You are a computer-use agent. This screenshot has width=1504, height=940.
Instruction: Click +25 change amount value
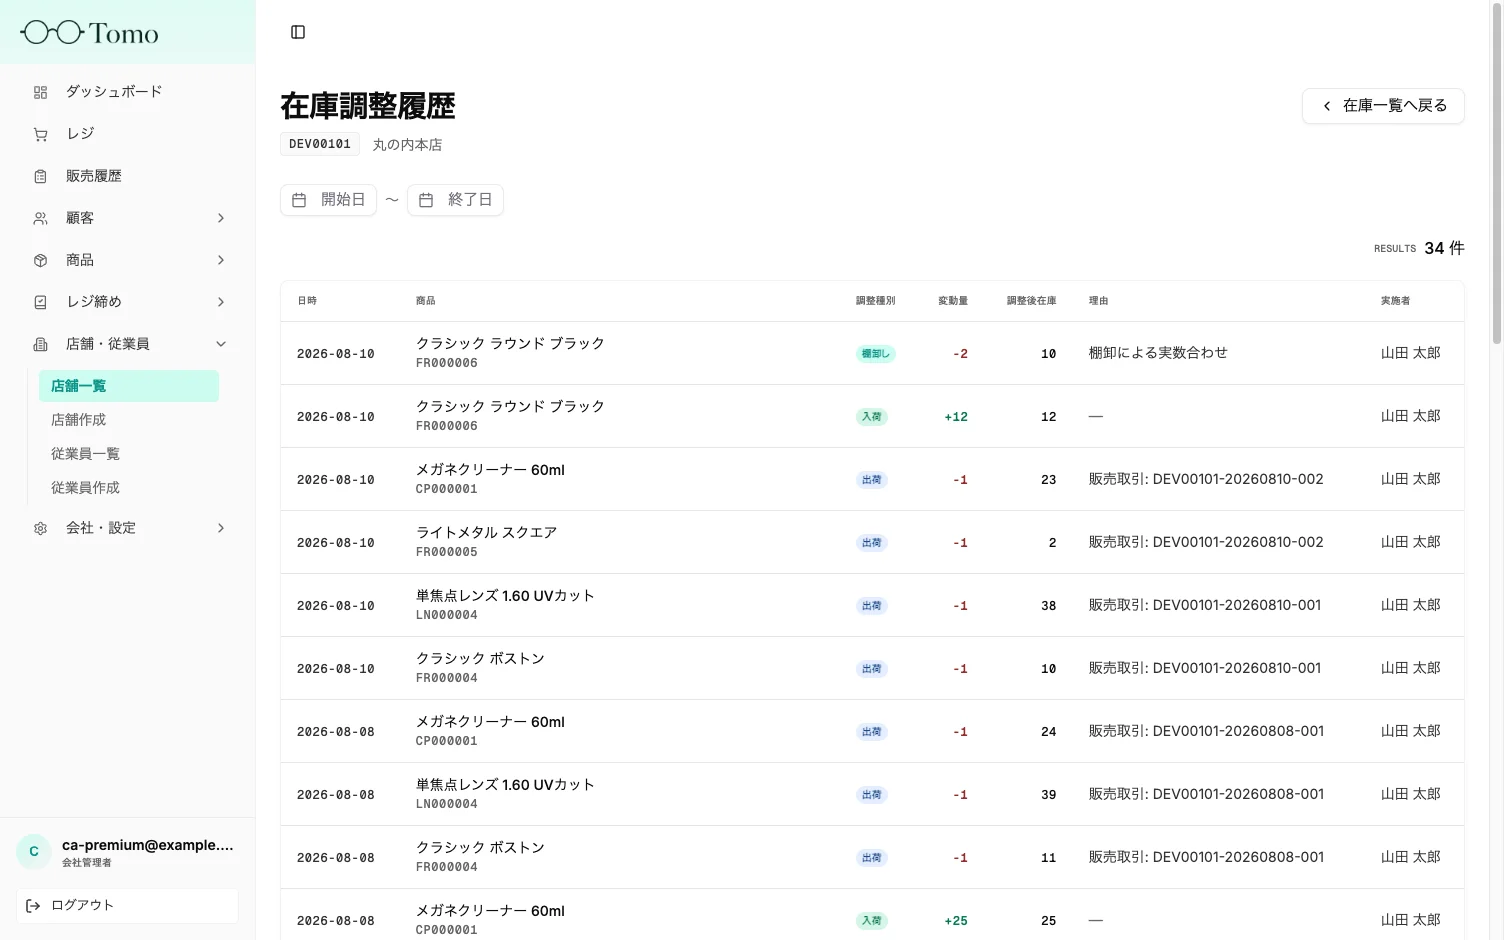click(956, 921)
